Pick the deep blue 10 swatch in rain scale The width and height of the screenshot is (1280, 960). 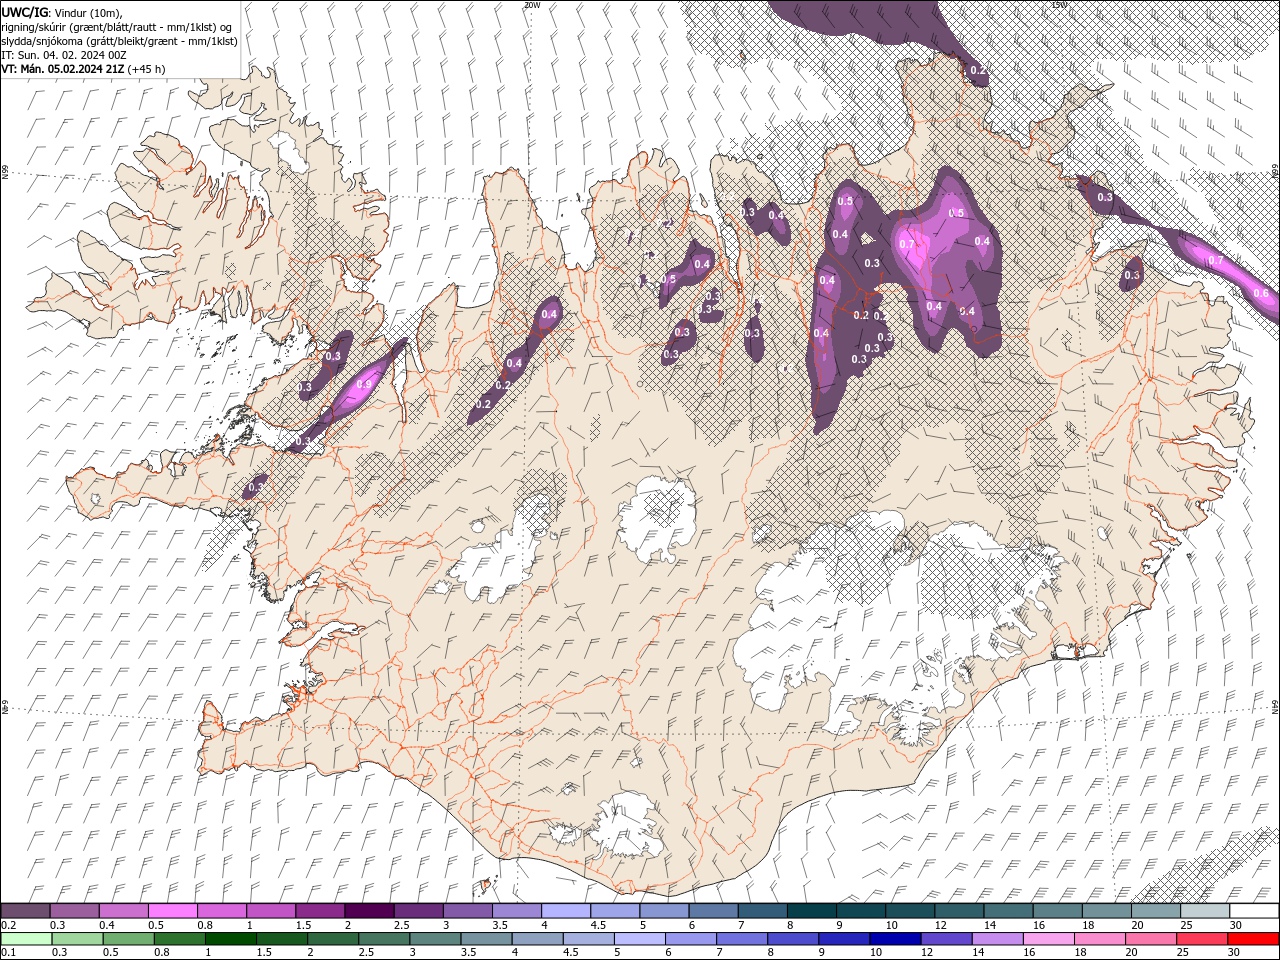tap(895, 939)
